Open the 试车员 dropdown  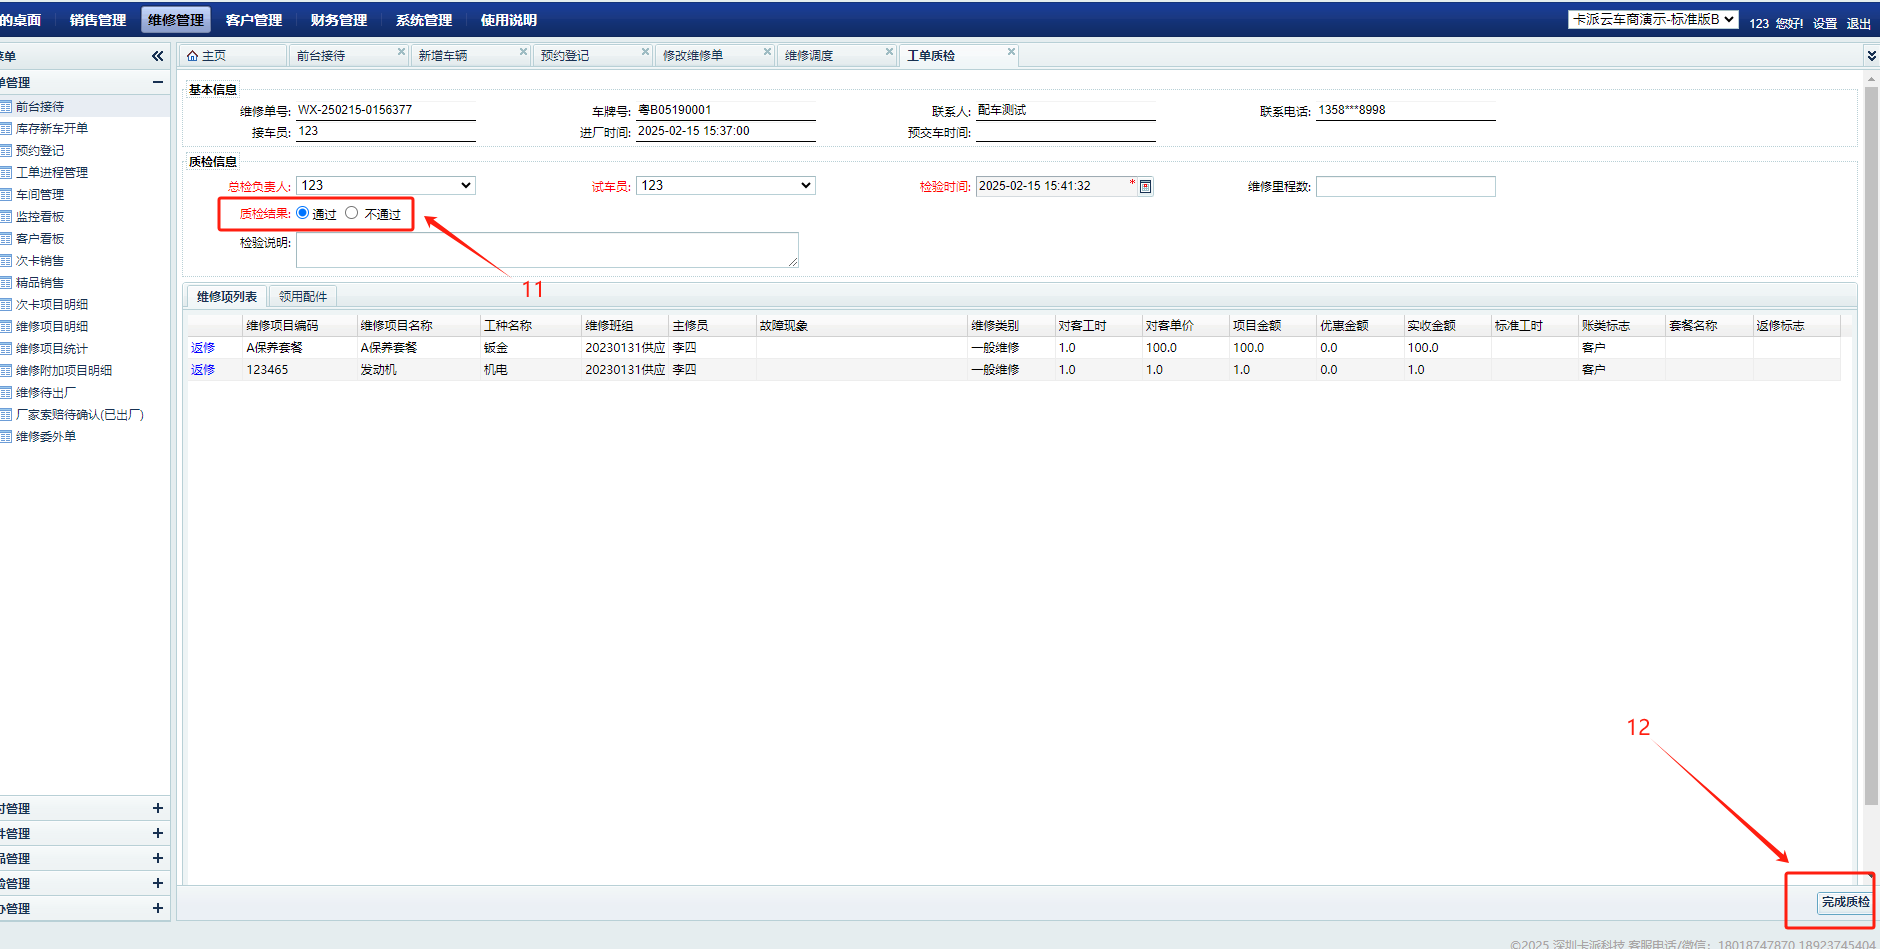click(x=725, y=186)
